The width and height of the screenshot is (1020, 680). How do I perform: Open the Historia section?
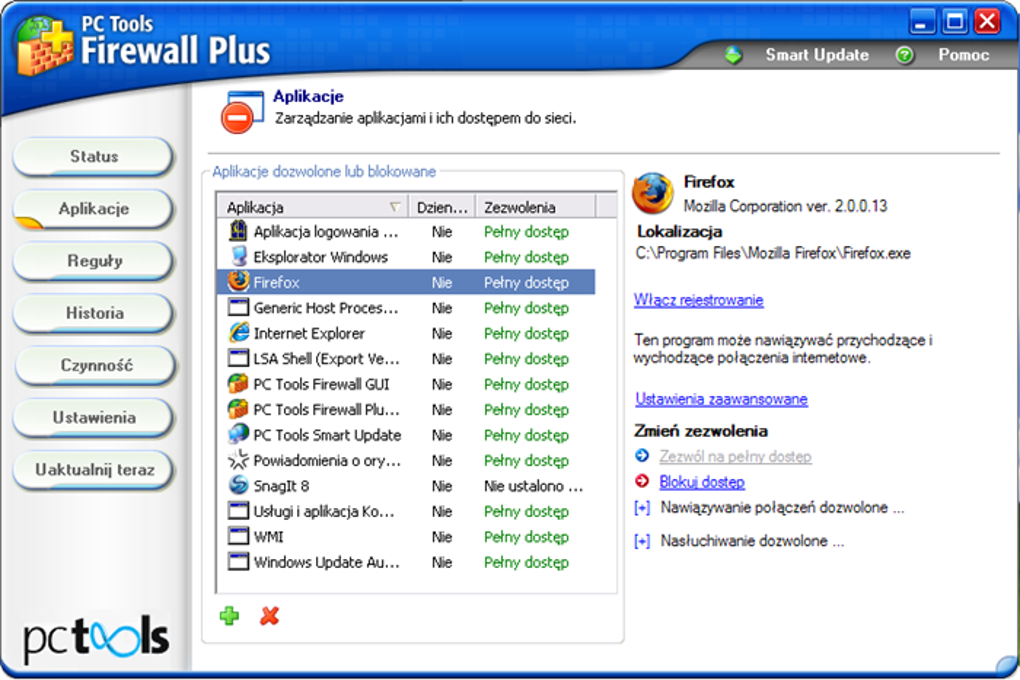tap(94, 312)
